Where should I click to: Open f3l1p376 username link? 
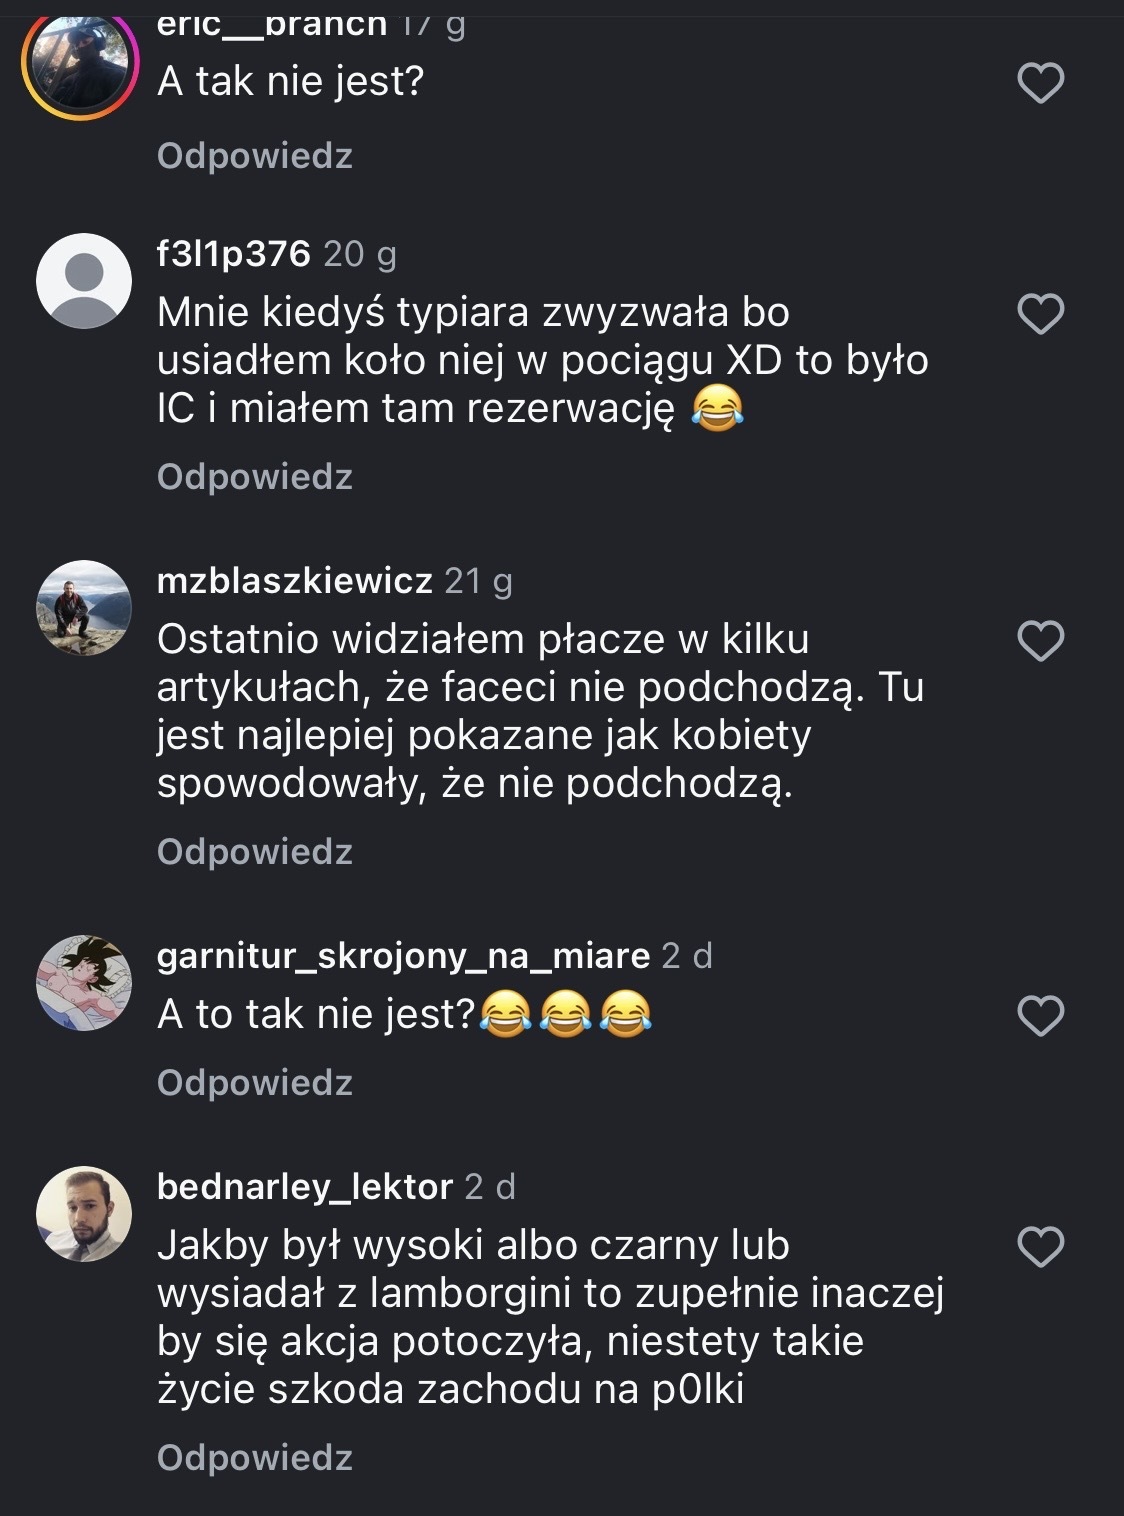click(x=234, y=254)
